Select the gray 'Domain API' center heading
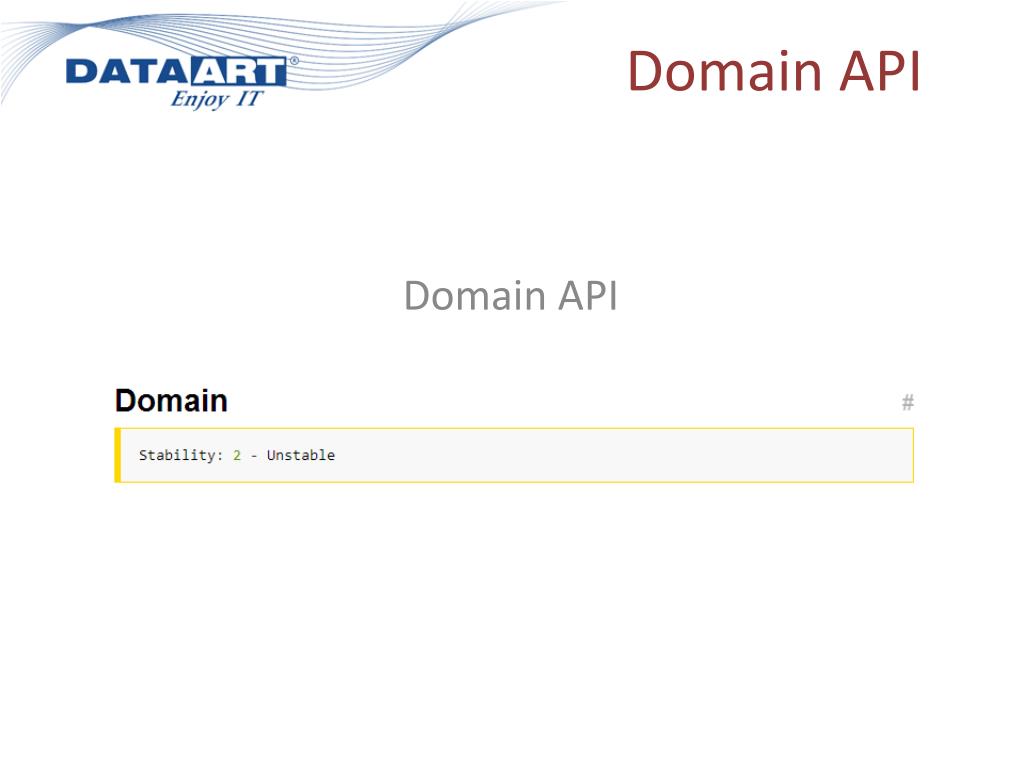This screenshot has height=768, width=1024. [511, 296]
